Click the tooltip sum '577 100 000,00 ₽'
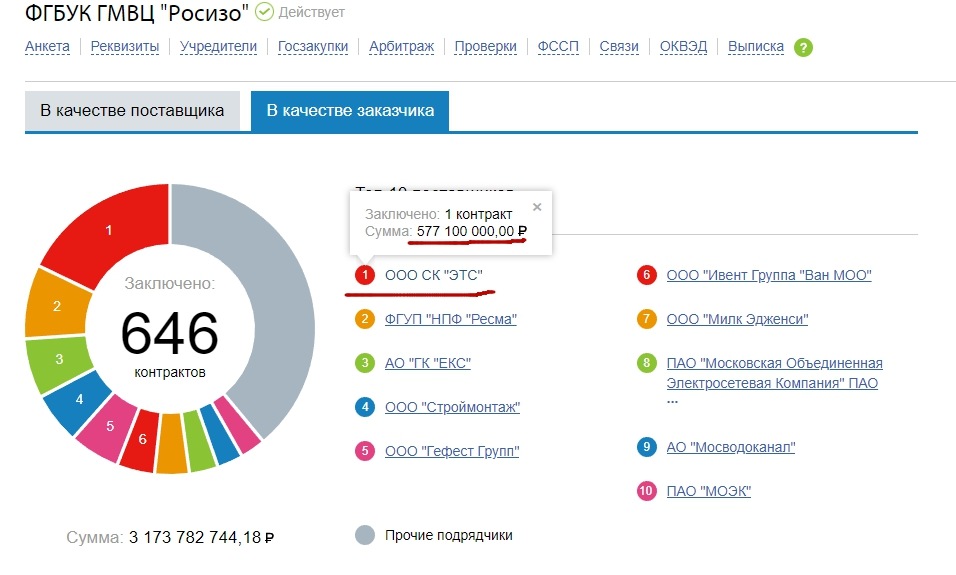This screenshot has width=956, height=575. click(x=472, y=231)
